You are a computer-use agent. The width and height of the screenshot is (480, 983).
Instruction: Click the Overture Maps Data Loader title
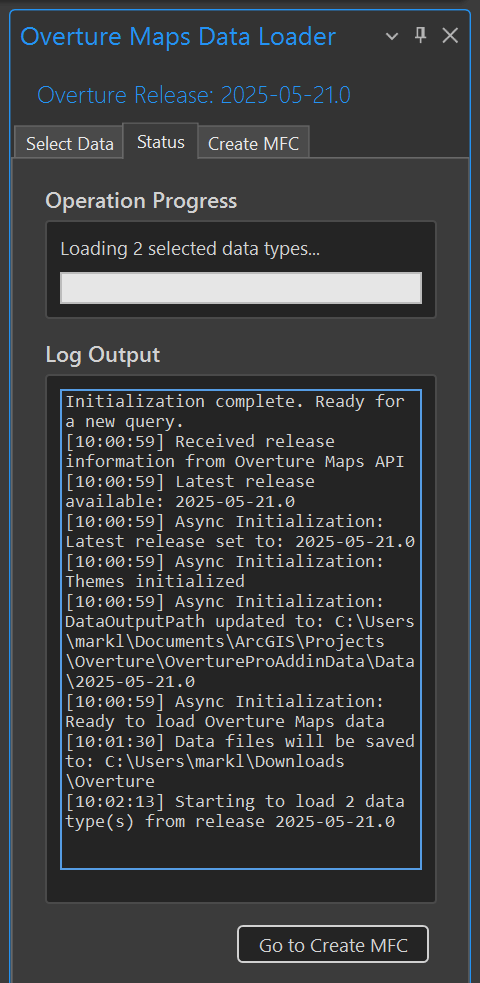pyautogui.click(x=178, y=36)
